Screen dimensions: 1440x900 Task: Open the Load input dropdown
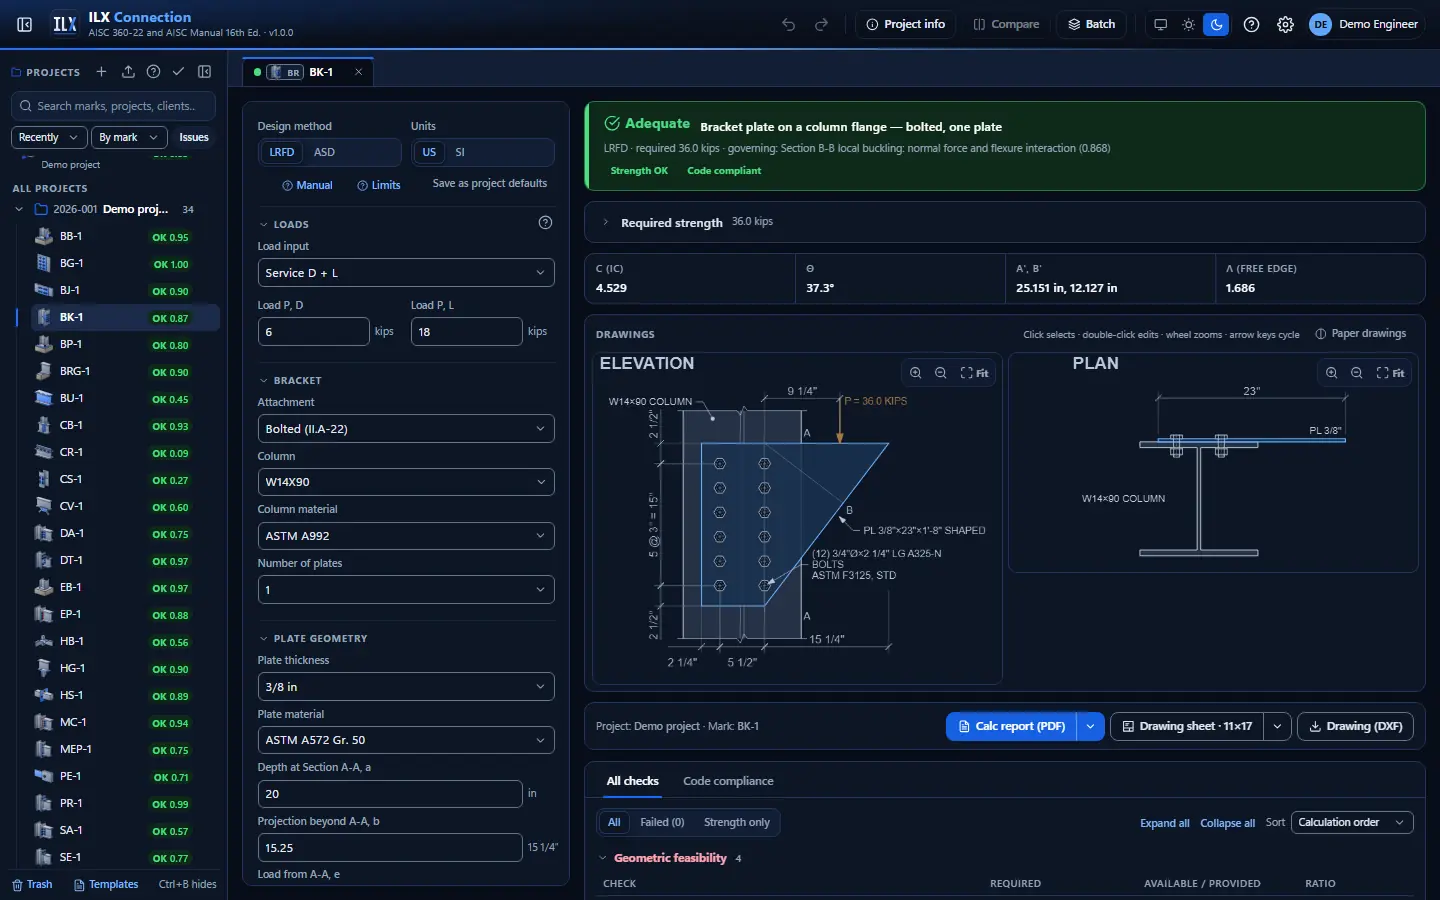406,273
